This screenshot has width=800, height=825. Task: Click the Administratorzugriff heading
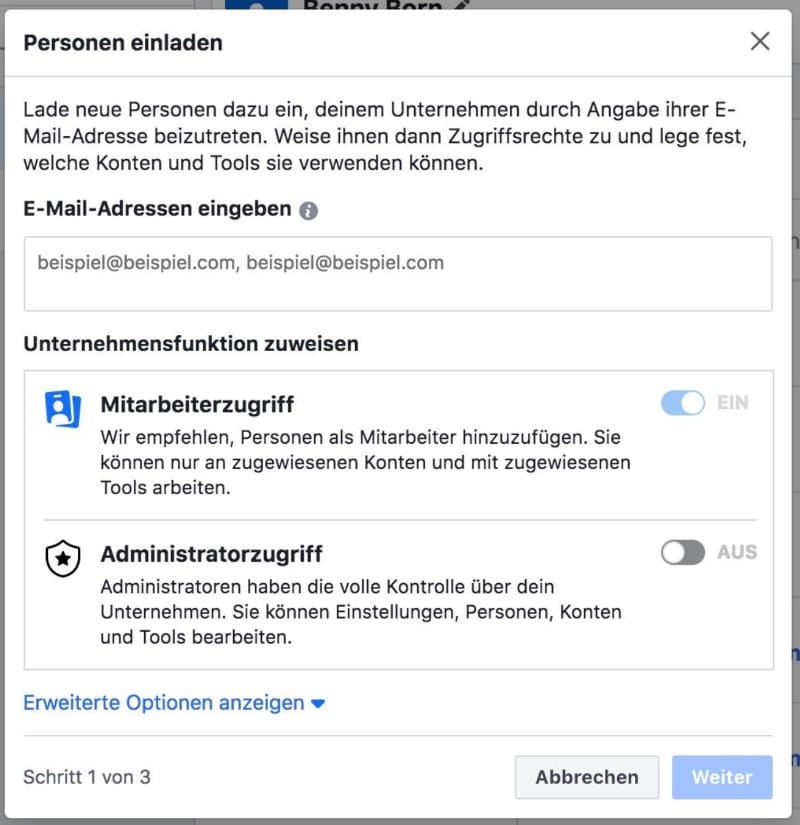click(211, 553)
